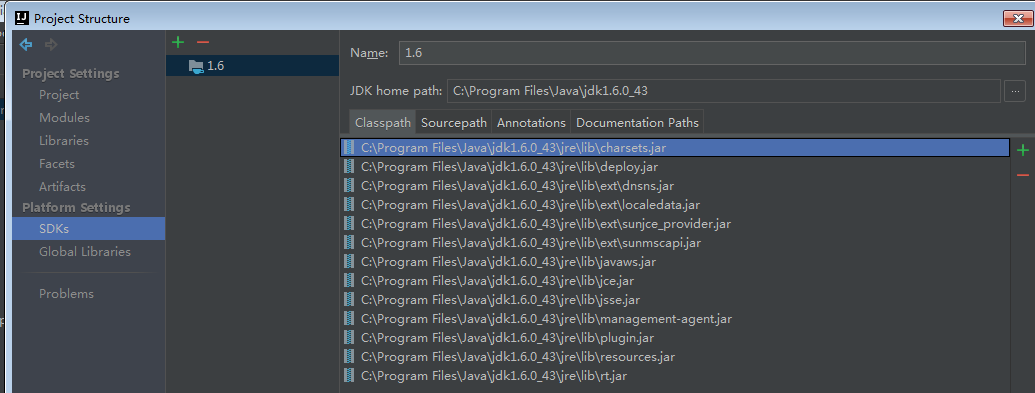Select the charsets.jar classpath entry
Viewport: 1035px width, 393px height.
pyautogui.click(x=675, y=148)
